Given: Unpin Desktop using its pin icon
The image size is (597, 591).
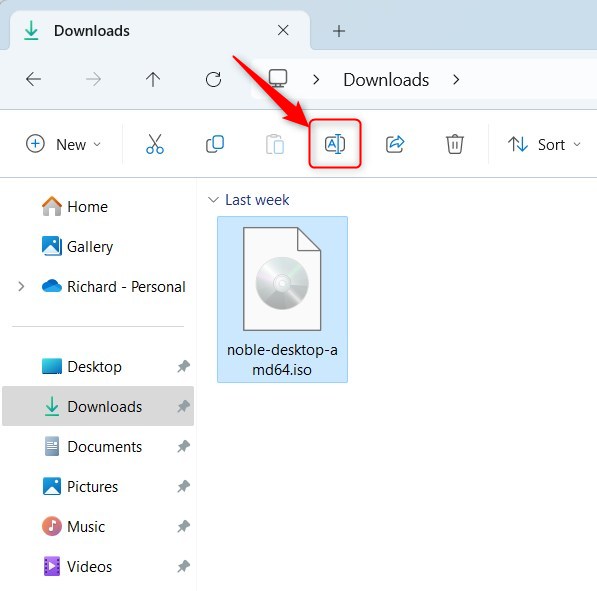Looking at the screenshot, I should pos(184,366).
